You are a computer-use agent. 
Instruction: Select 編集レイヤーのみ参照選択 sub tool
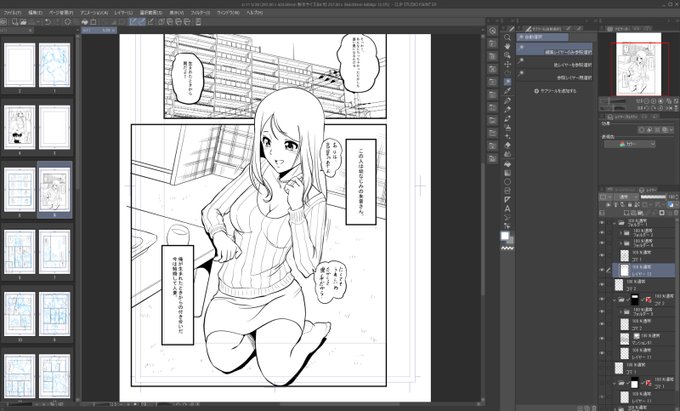(556, 50)
